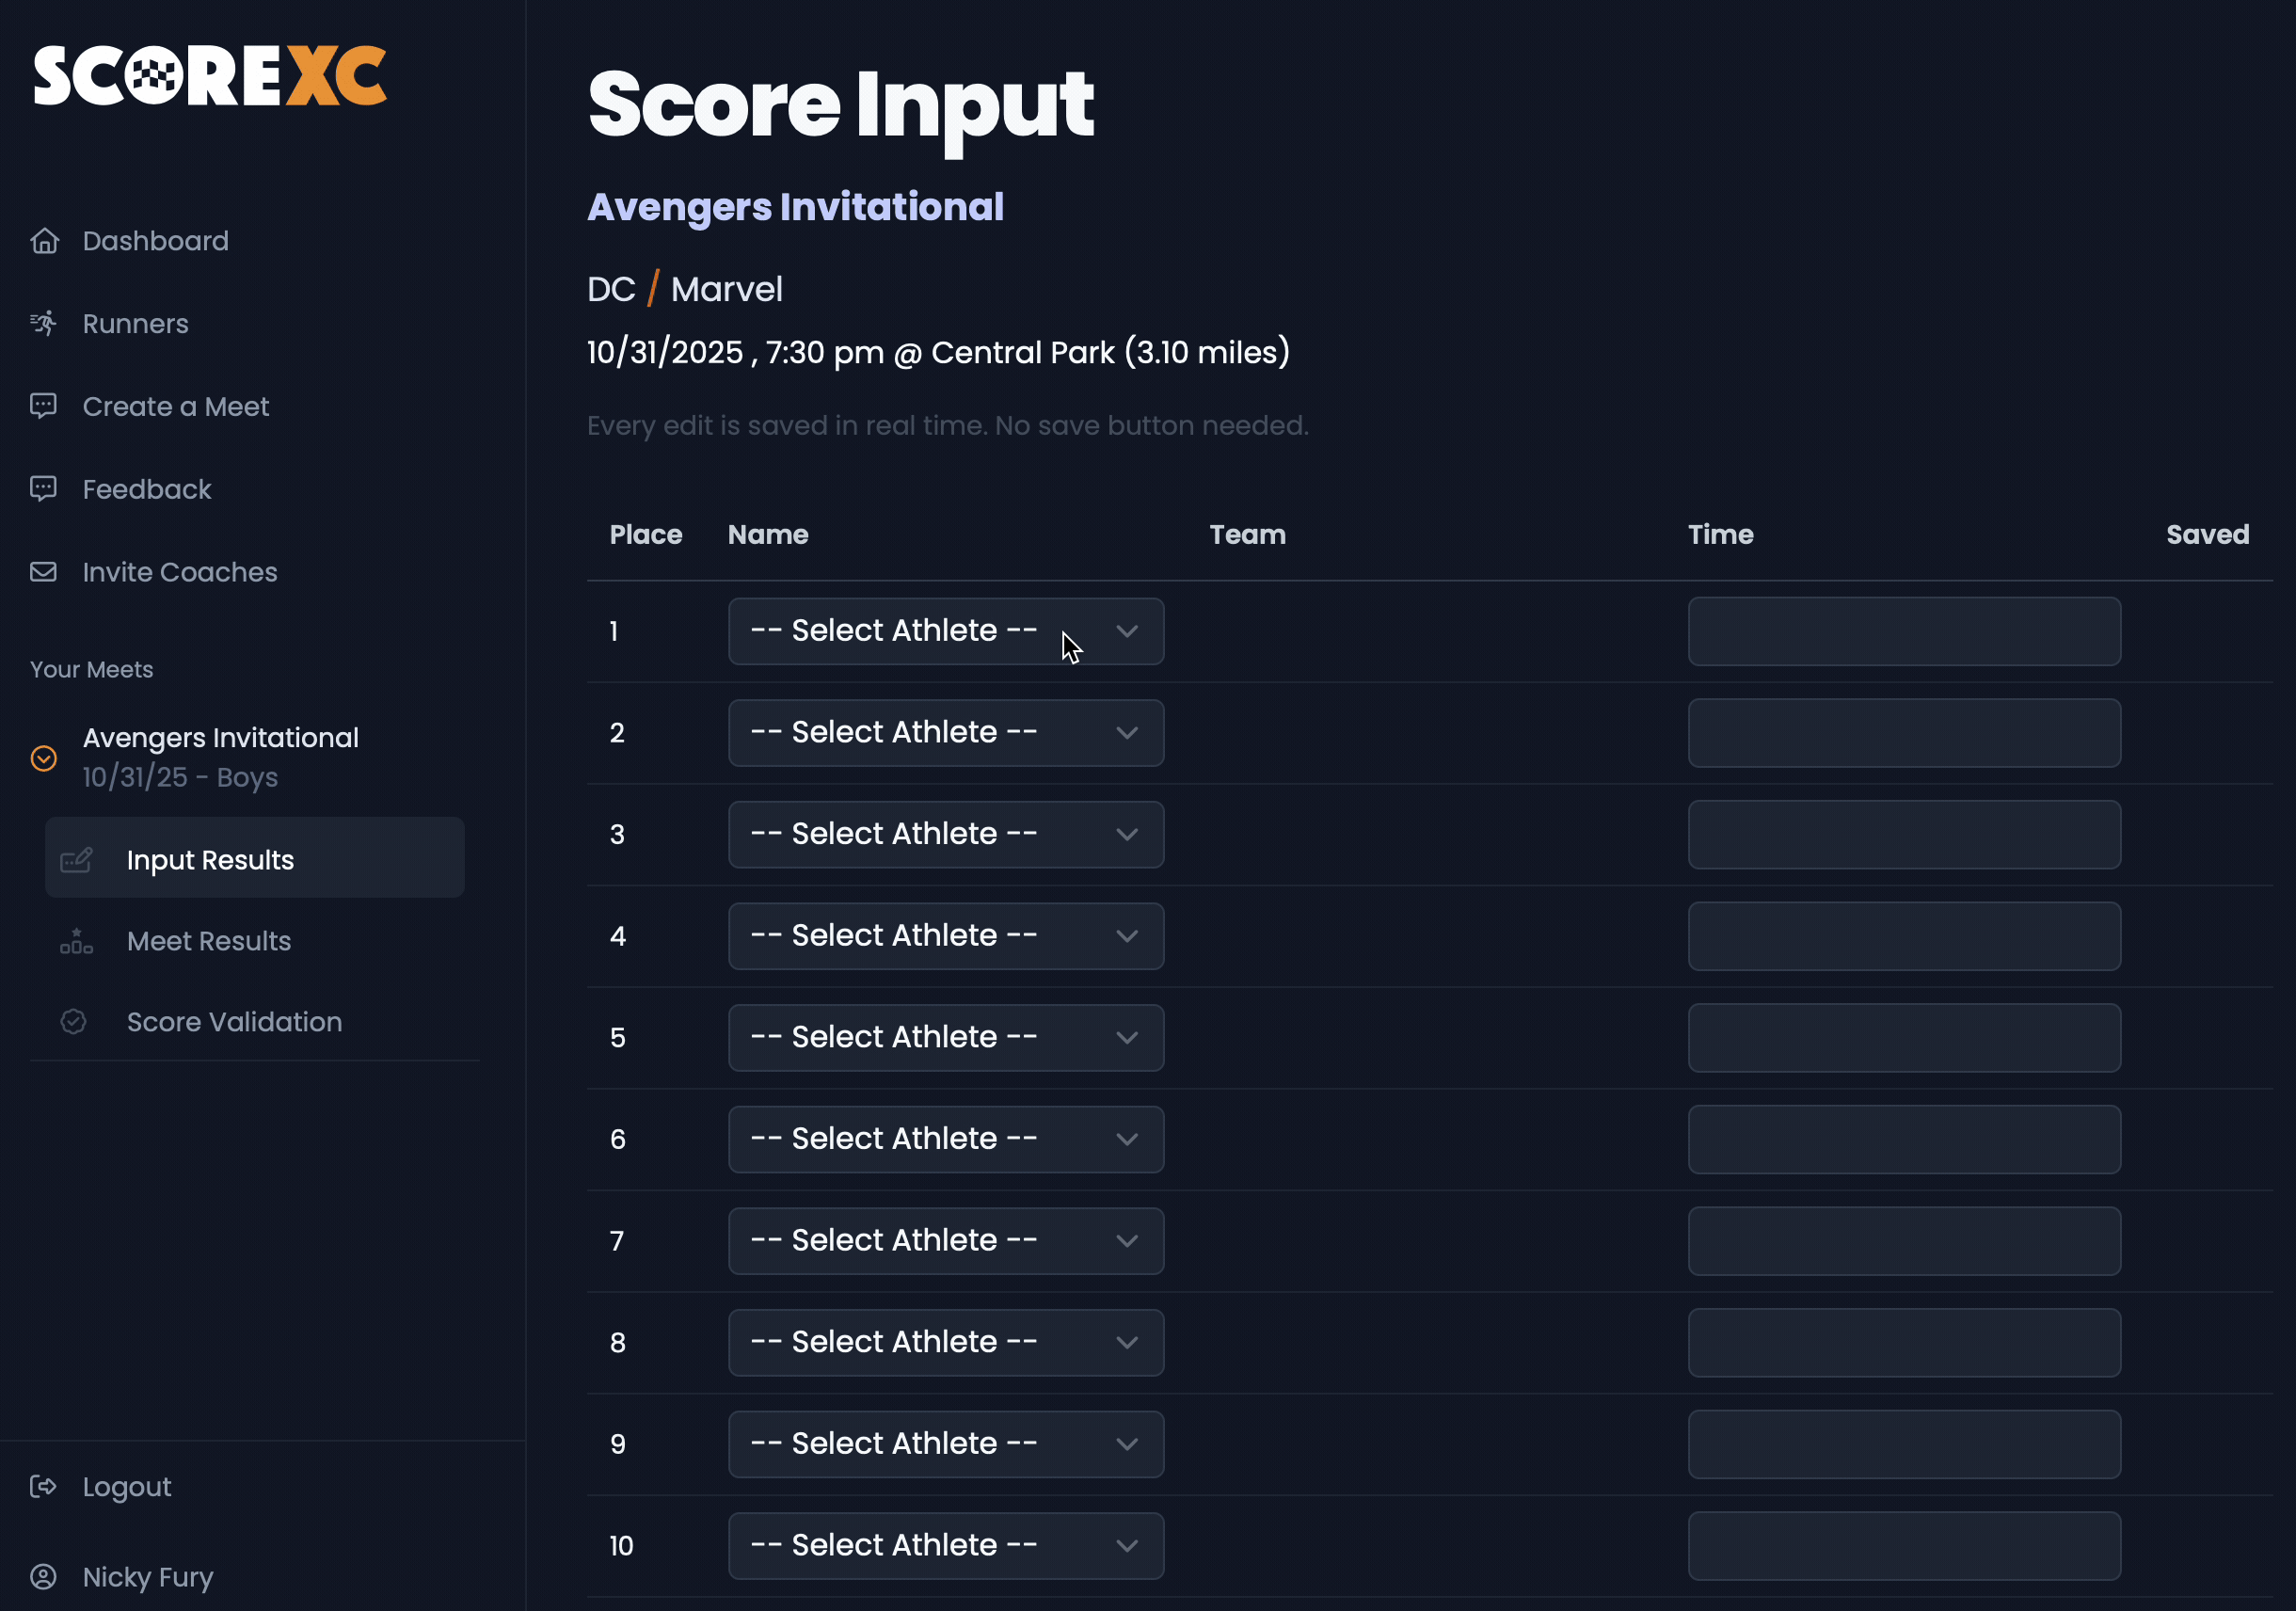Viewport: 2296px width, 1611px height.
Task: Click the time field for place 2
Action: [1903, 733]
